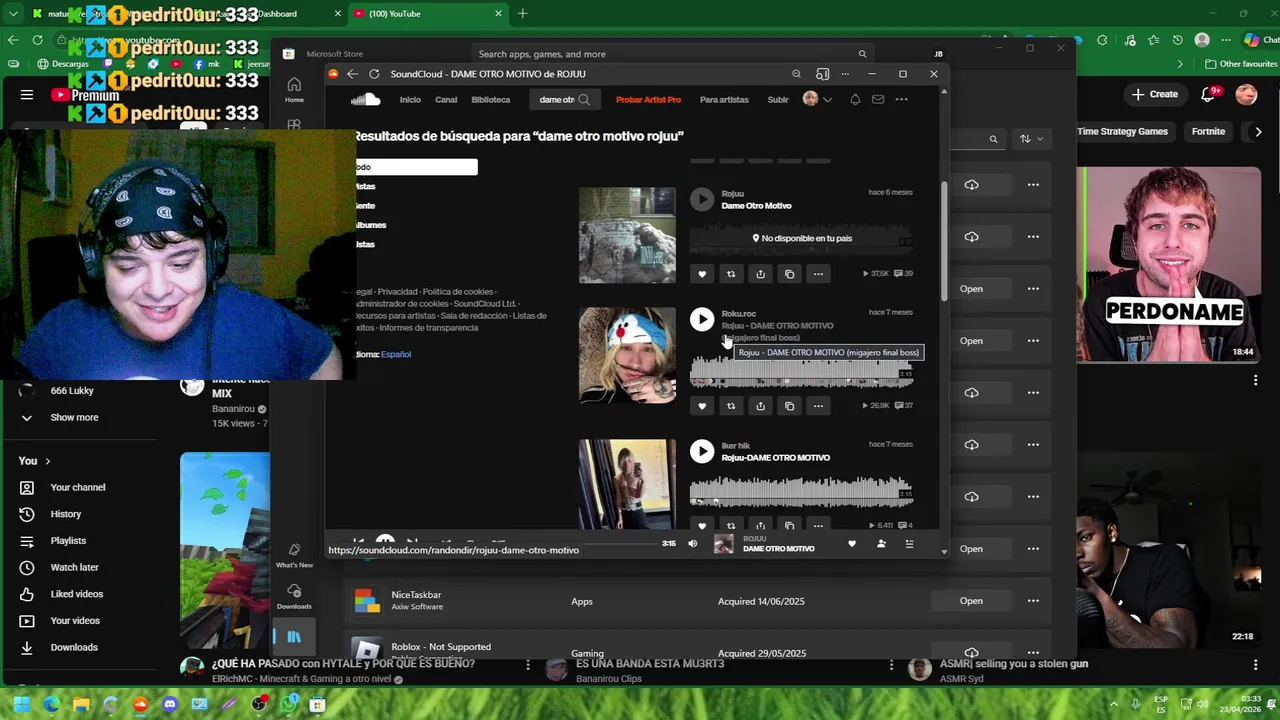This screenshot has width=1280, height=720.
Task: Open the Canal tab in SoundCloud
Action: point(446,100)
